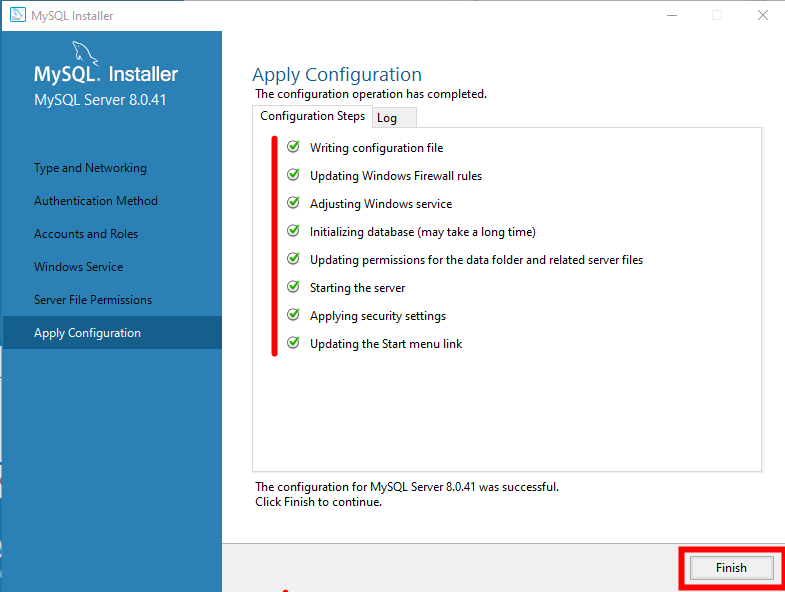Click 'Updating the Start menu link' text
The width and height of the screenshot is (785, 592).
[386, 344]
